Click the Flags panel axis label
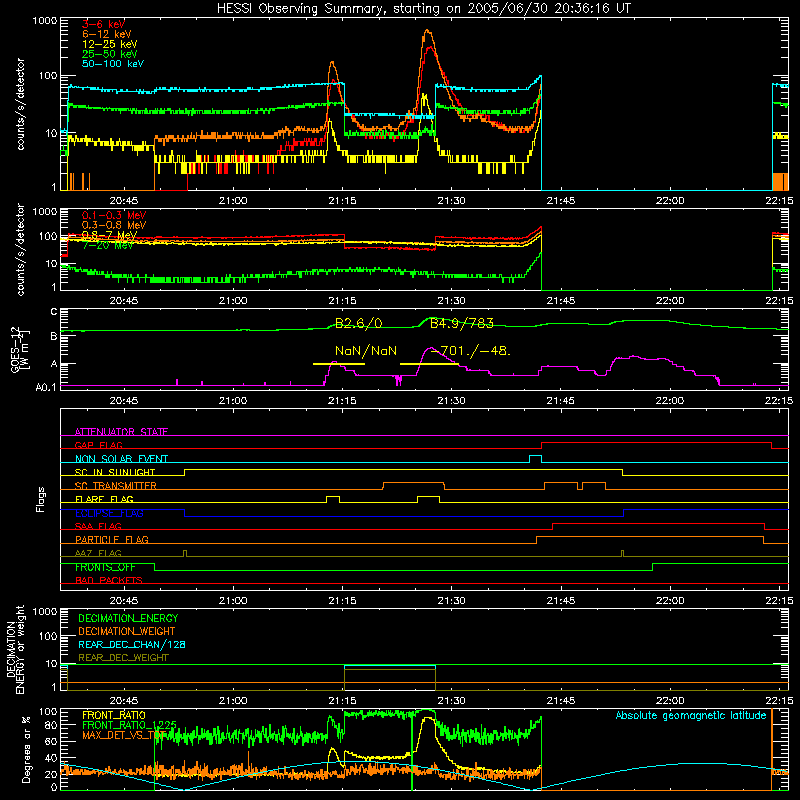 click(x=41, y=499)
